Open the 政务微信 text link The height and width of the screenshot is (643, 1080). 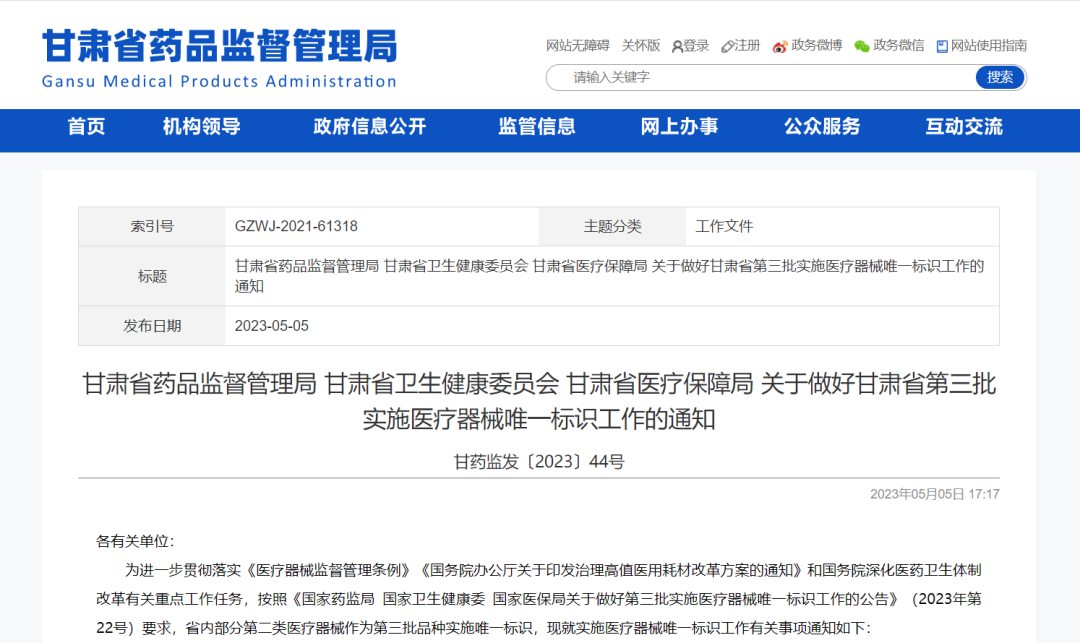coord(898,45)
